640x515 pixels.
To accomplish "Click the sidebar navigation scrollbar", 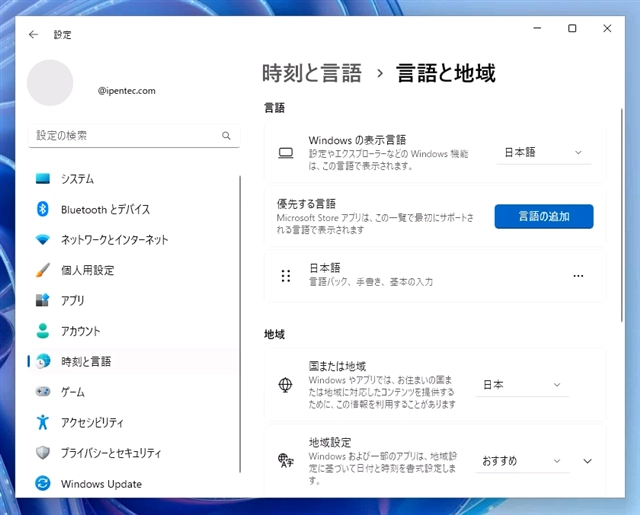I will [x=240, y=324].
